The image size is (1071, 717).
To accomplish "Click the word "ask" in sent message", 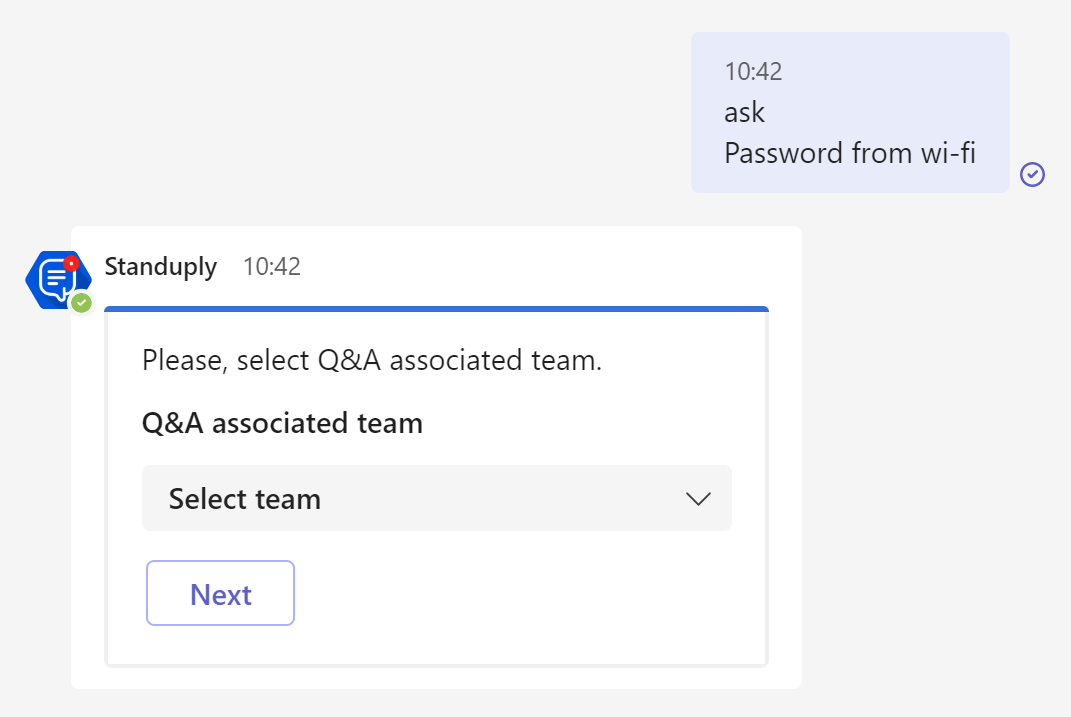I will pyautogui.click(x=744, y=112).
